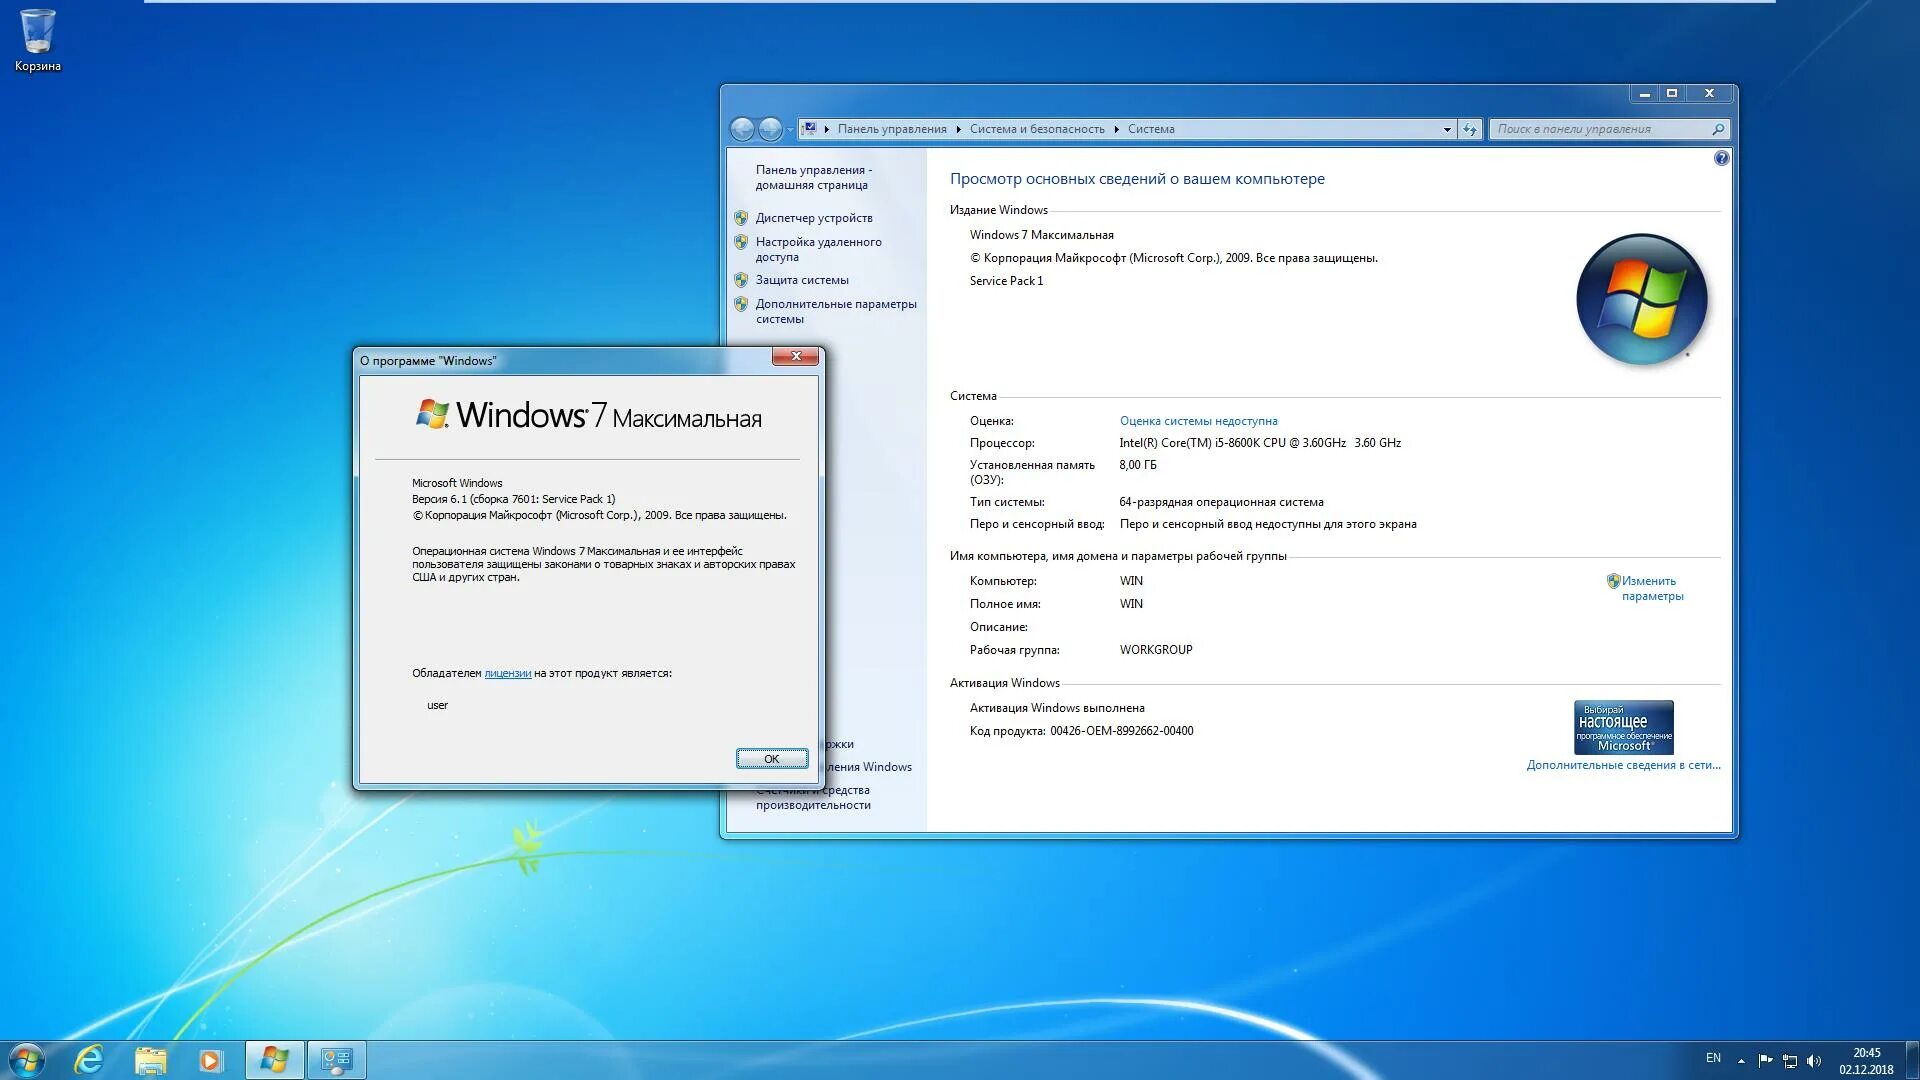Open Windows Media Player from the taskbar

(210, 1060)
